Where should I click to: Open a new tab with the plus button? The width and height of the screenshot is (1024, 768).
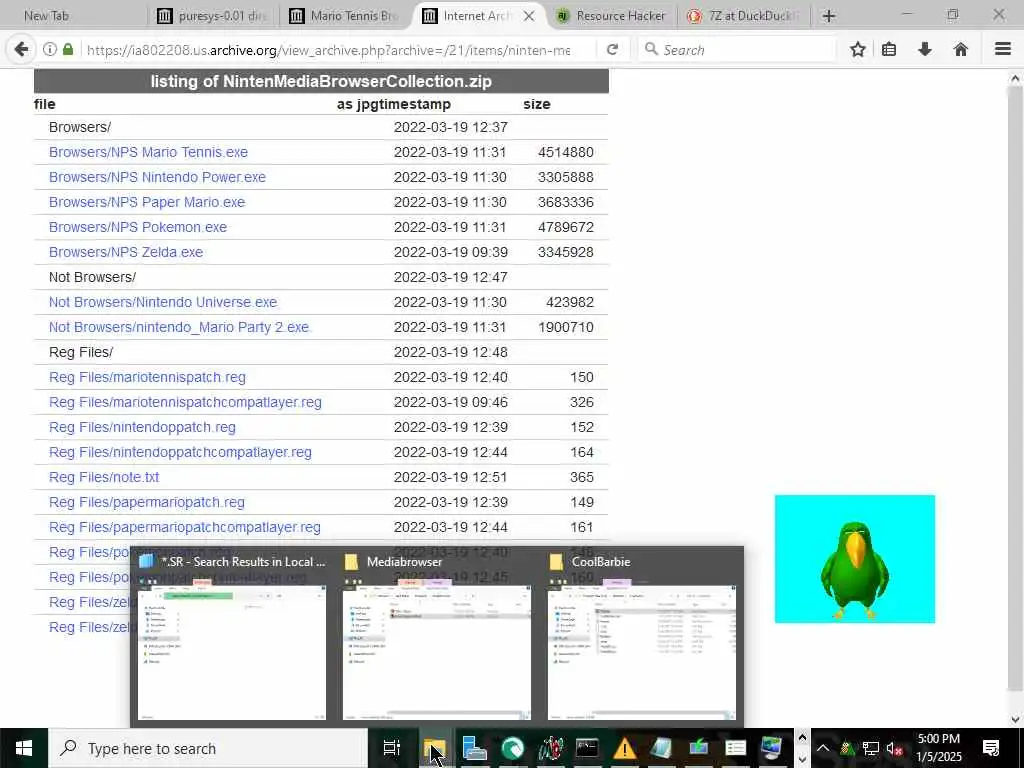pyautogui.click(x=829, y=16)
